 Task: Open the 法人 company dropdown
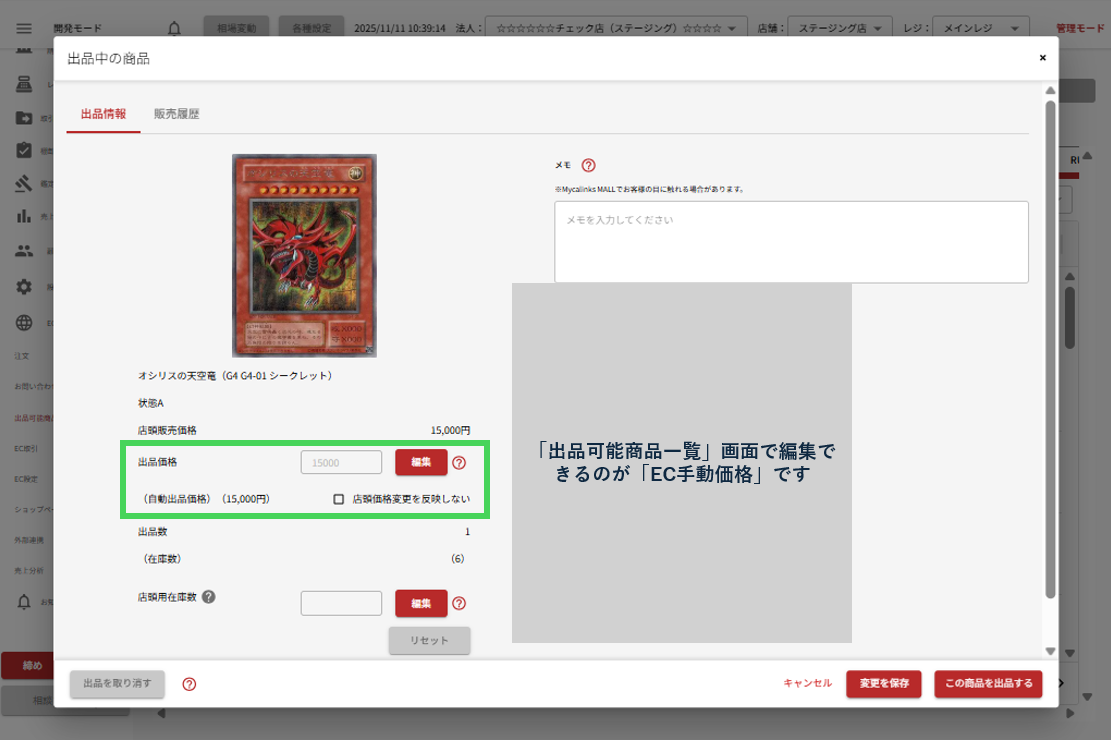click(615, 28)
